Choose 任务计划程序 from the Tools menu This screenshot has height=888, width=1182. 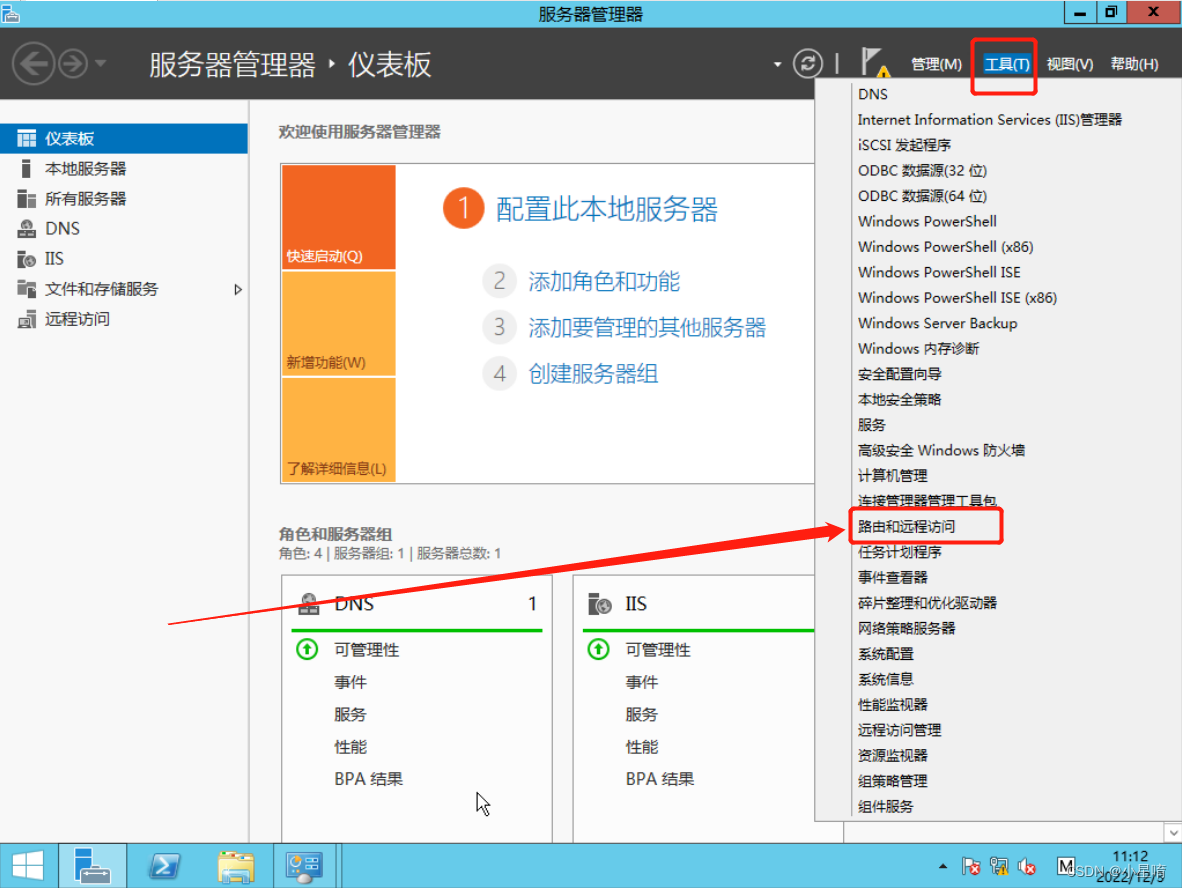point(899,552)
